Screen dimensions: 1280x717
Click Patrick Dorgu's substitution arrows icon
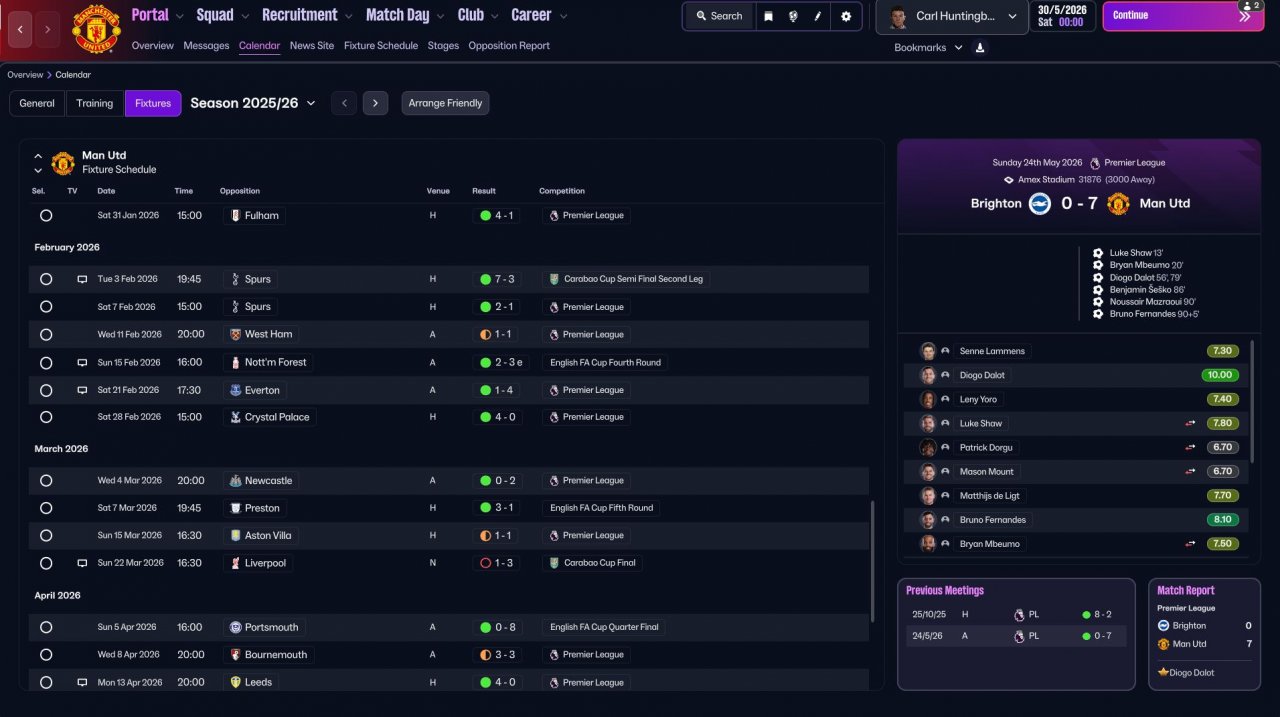click(x=1191, y=447)
